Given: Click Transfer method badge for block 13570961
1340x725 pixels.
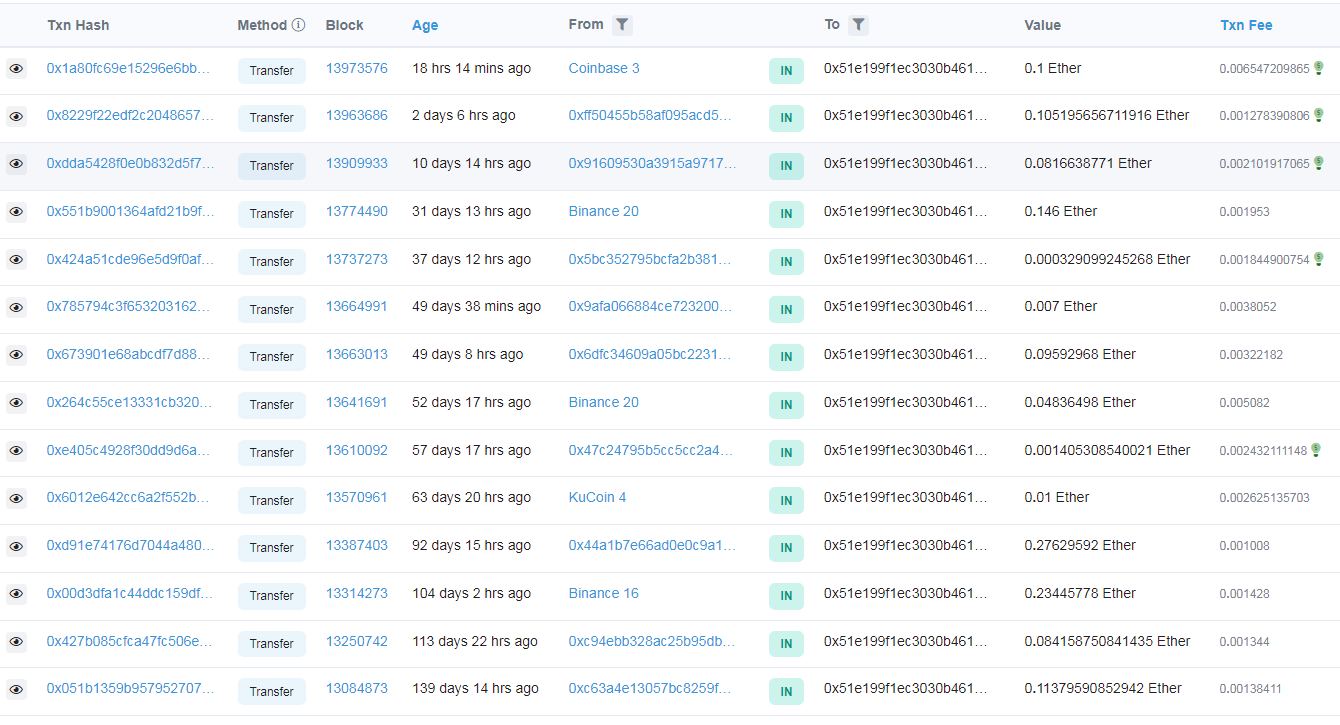Looking at the screenshot, I should (x=272, y=500).
